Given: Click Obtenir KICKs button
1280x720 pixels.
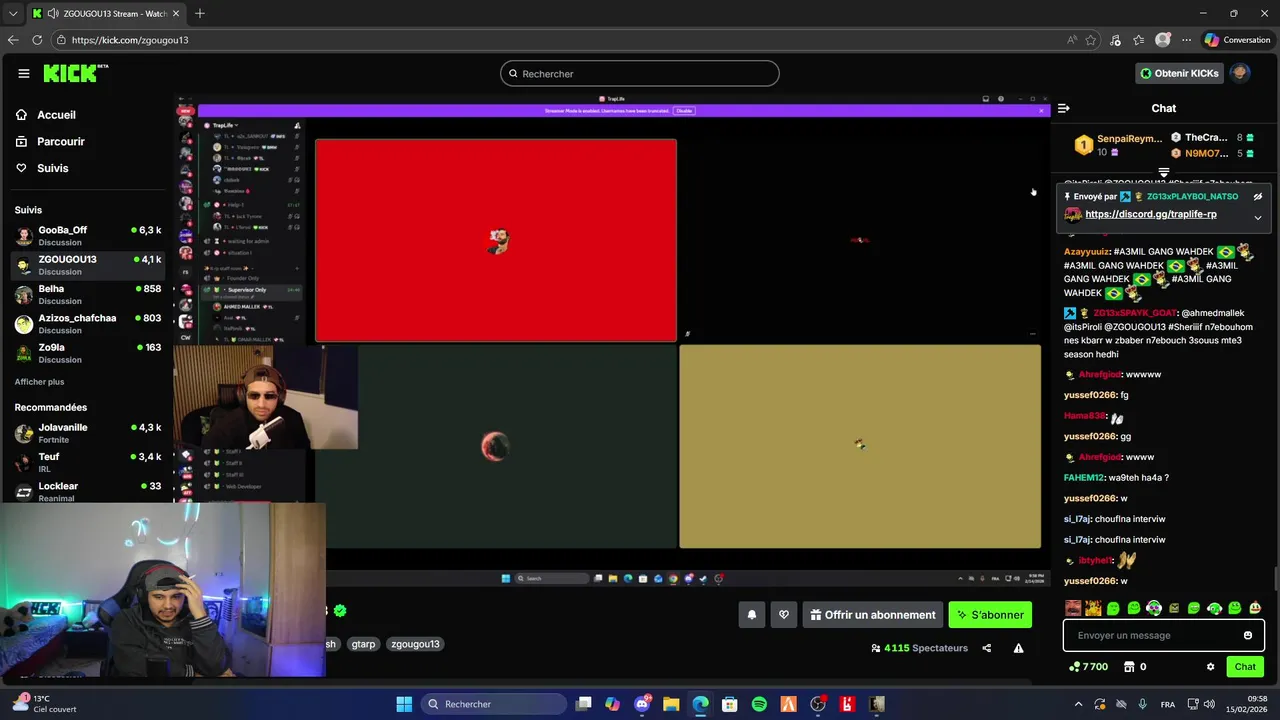Looking at the screenshot, I should (1179, 73).
